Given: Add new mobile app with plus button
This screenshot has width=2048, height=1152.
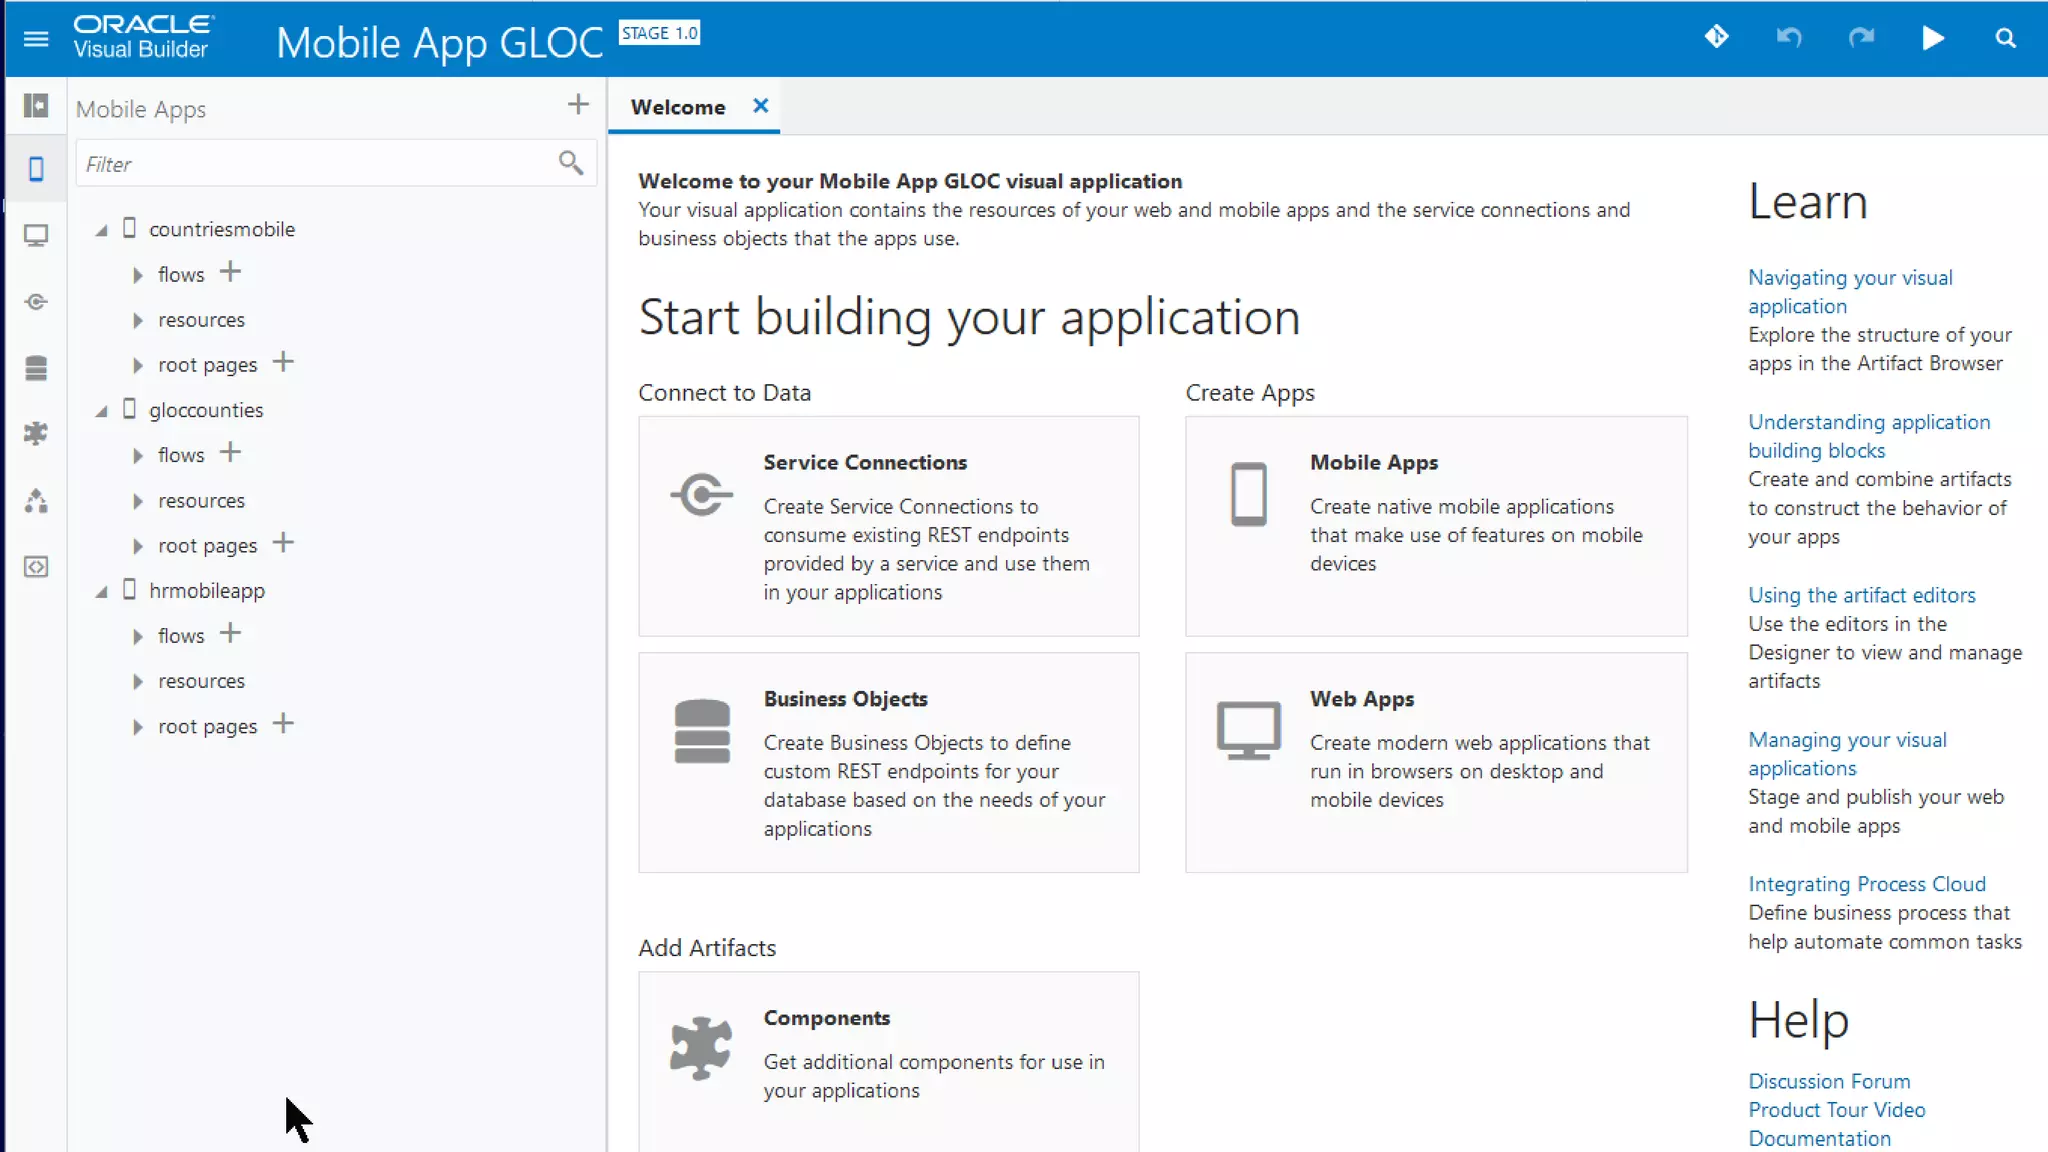Looking at the screenshot, I should [578, 105].
